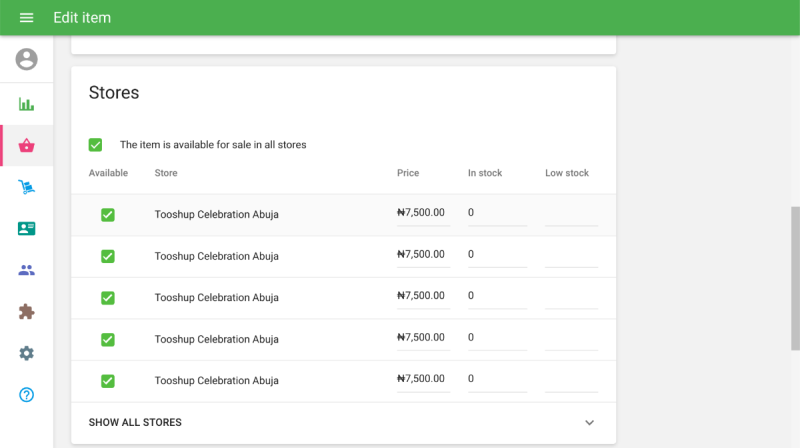This screenshot has width=800, height=448.
Task: Open the Reports bar chart icon
Action: click(27, 104)
